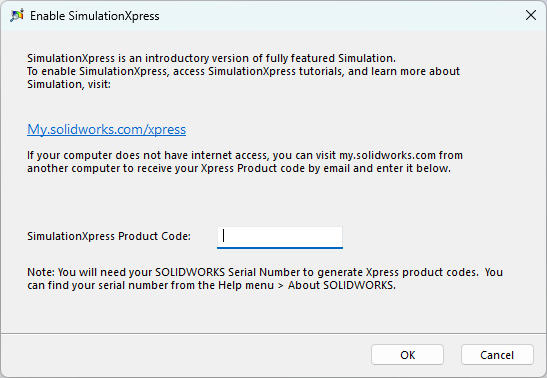The height and width of the screenshot is (378, 547).
Task: Open the My.solidworks.com/xpress link
Action: click(106, 129)
